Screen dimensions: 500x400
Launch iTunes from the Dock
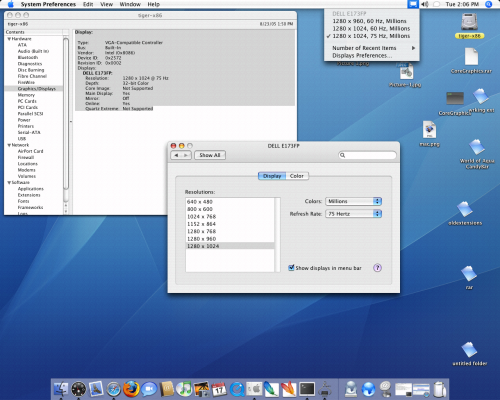coord(184,389)
